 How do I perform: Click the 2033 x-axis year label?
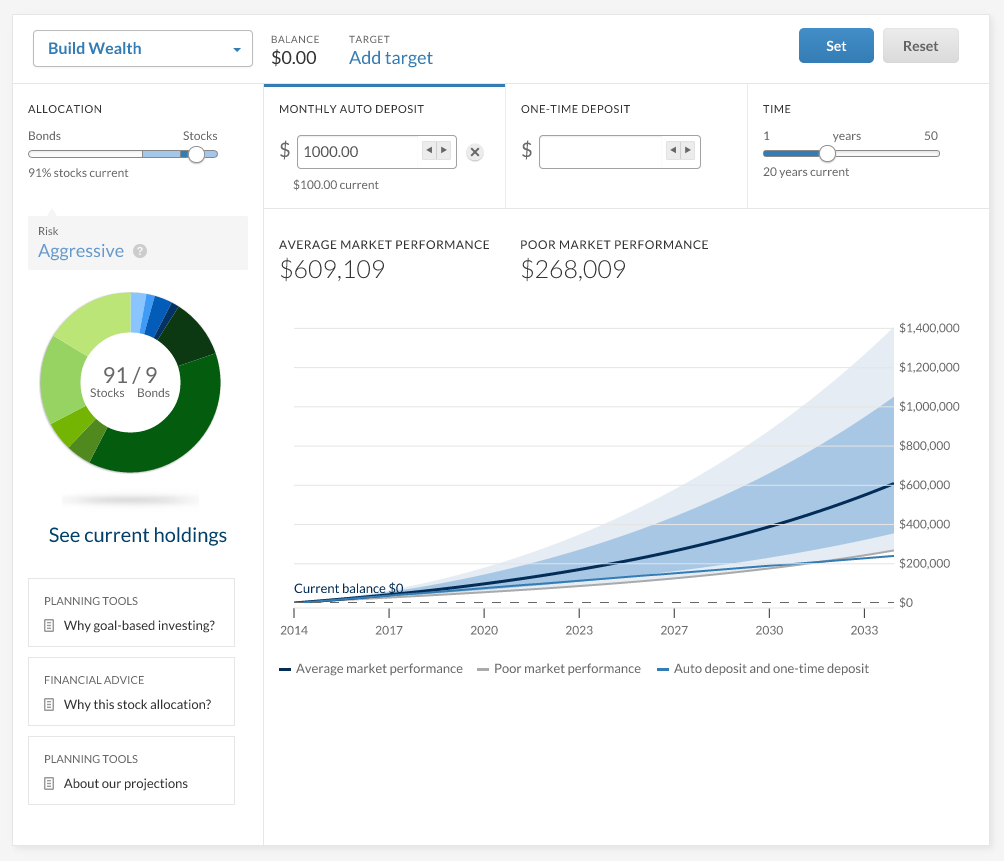pos(864,631)
